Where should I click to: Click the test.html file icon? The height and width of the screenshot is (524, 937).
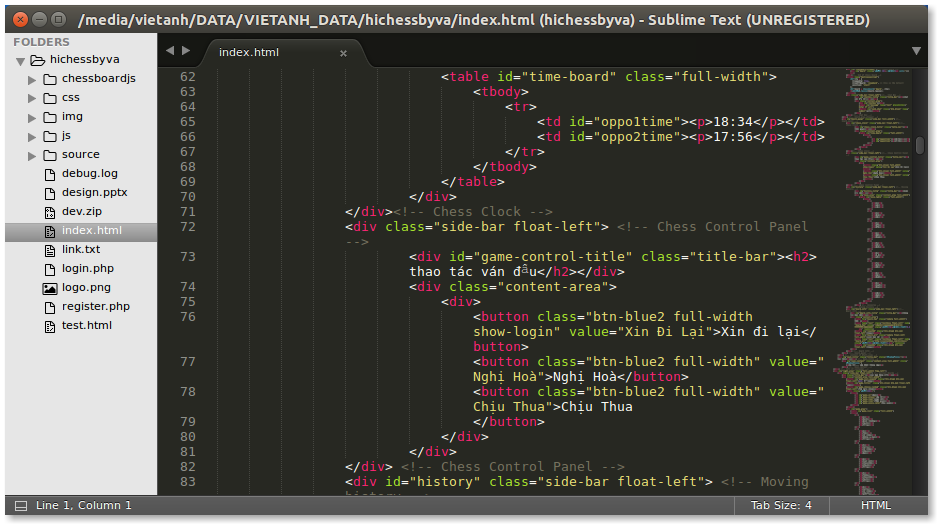[50, 327]
